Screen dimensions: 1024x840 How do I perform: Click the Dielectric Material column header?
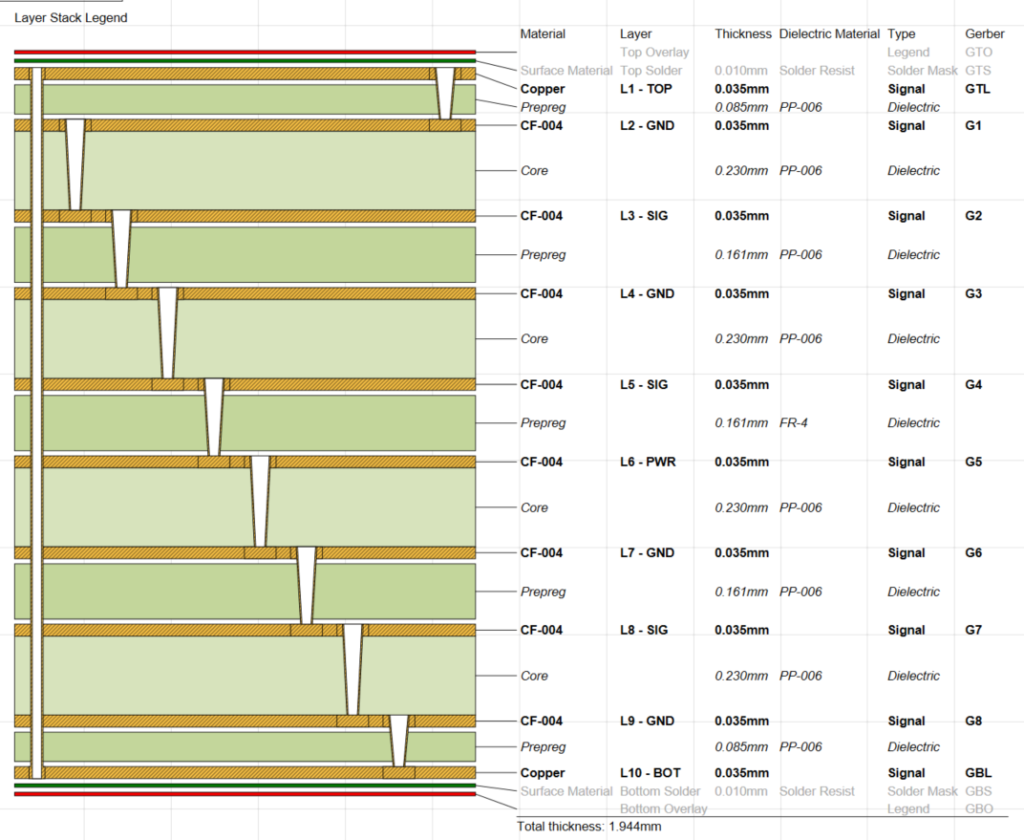829,34
